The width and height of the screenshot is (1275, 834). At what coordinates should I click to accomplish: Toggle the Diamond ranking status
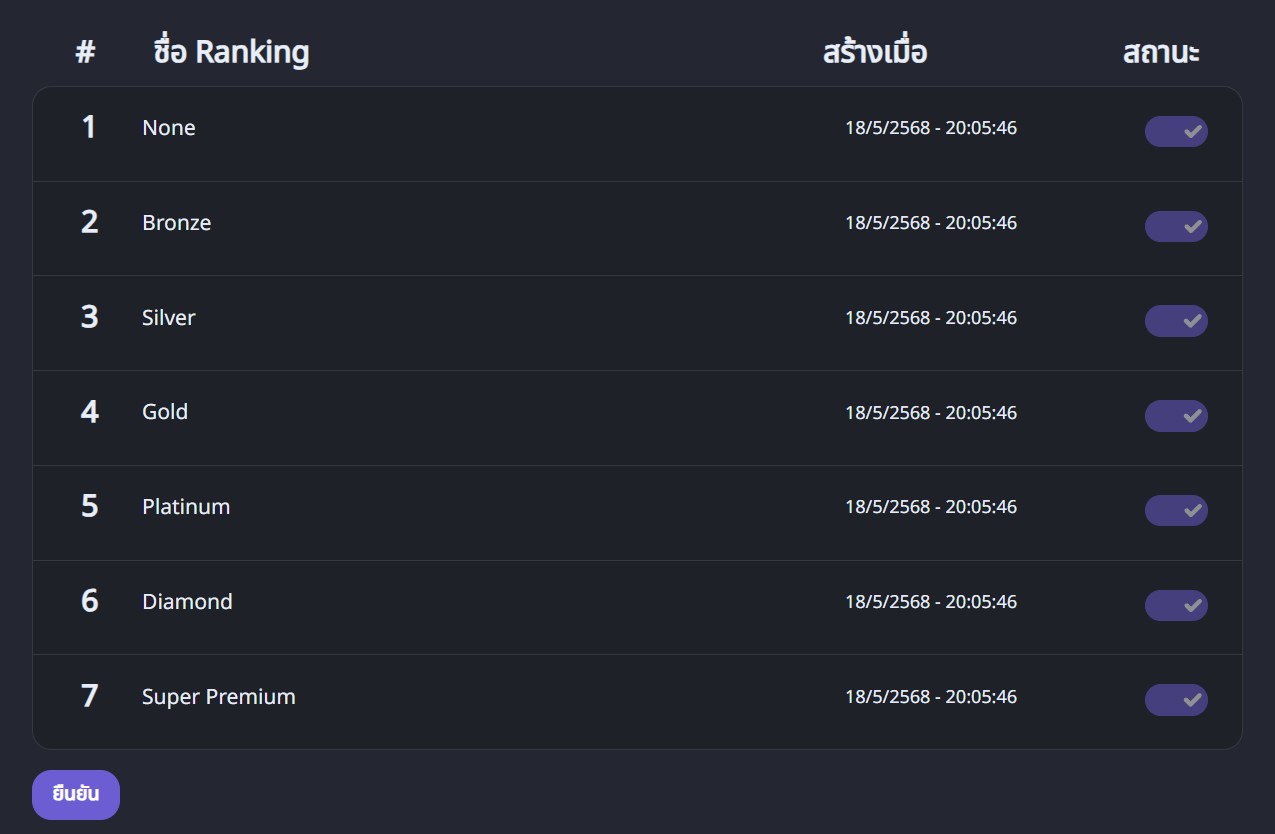pos(1176,605)
